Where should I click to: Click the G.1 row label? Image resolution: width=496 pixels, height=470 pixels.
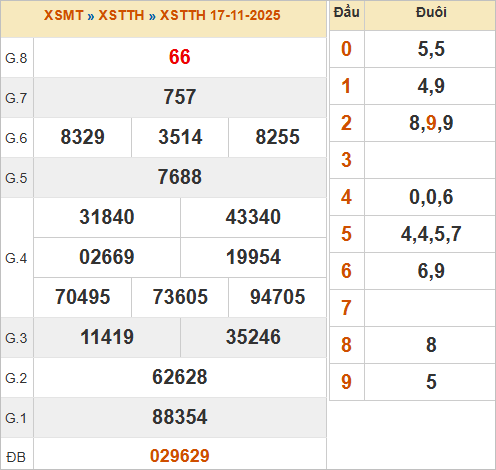click(x=16, y=418)
